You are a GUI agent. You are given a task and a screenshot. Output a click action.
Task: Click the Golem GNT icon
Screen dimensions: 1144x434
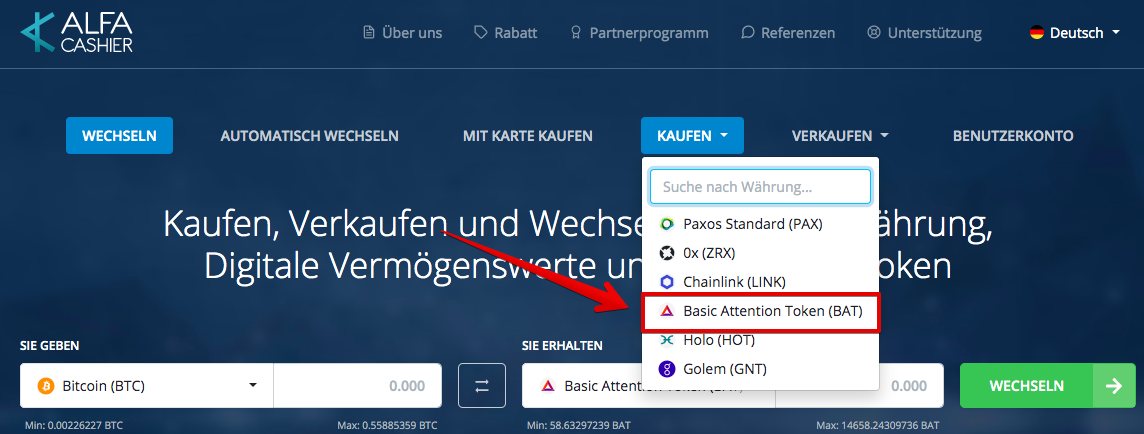pyautogui.click(x=666, y=369)
